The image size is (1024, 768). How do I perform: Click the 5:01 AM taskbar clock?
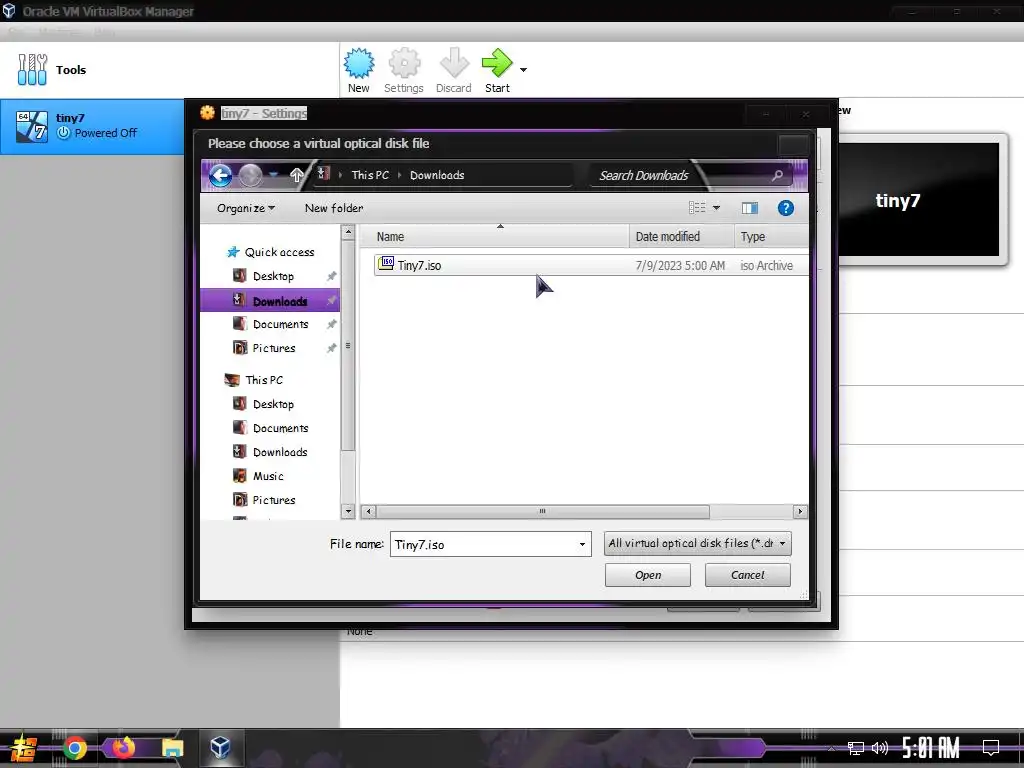(x=931, y=748)
